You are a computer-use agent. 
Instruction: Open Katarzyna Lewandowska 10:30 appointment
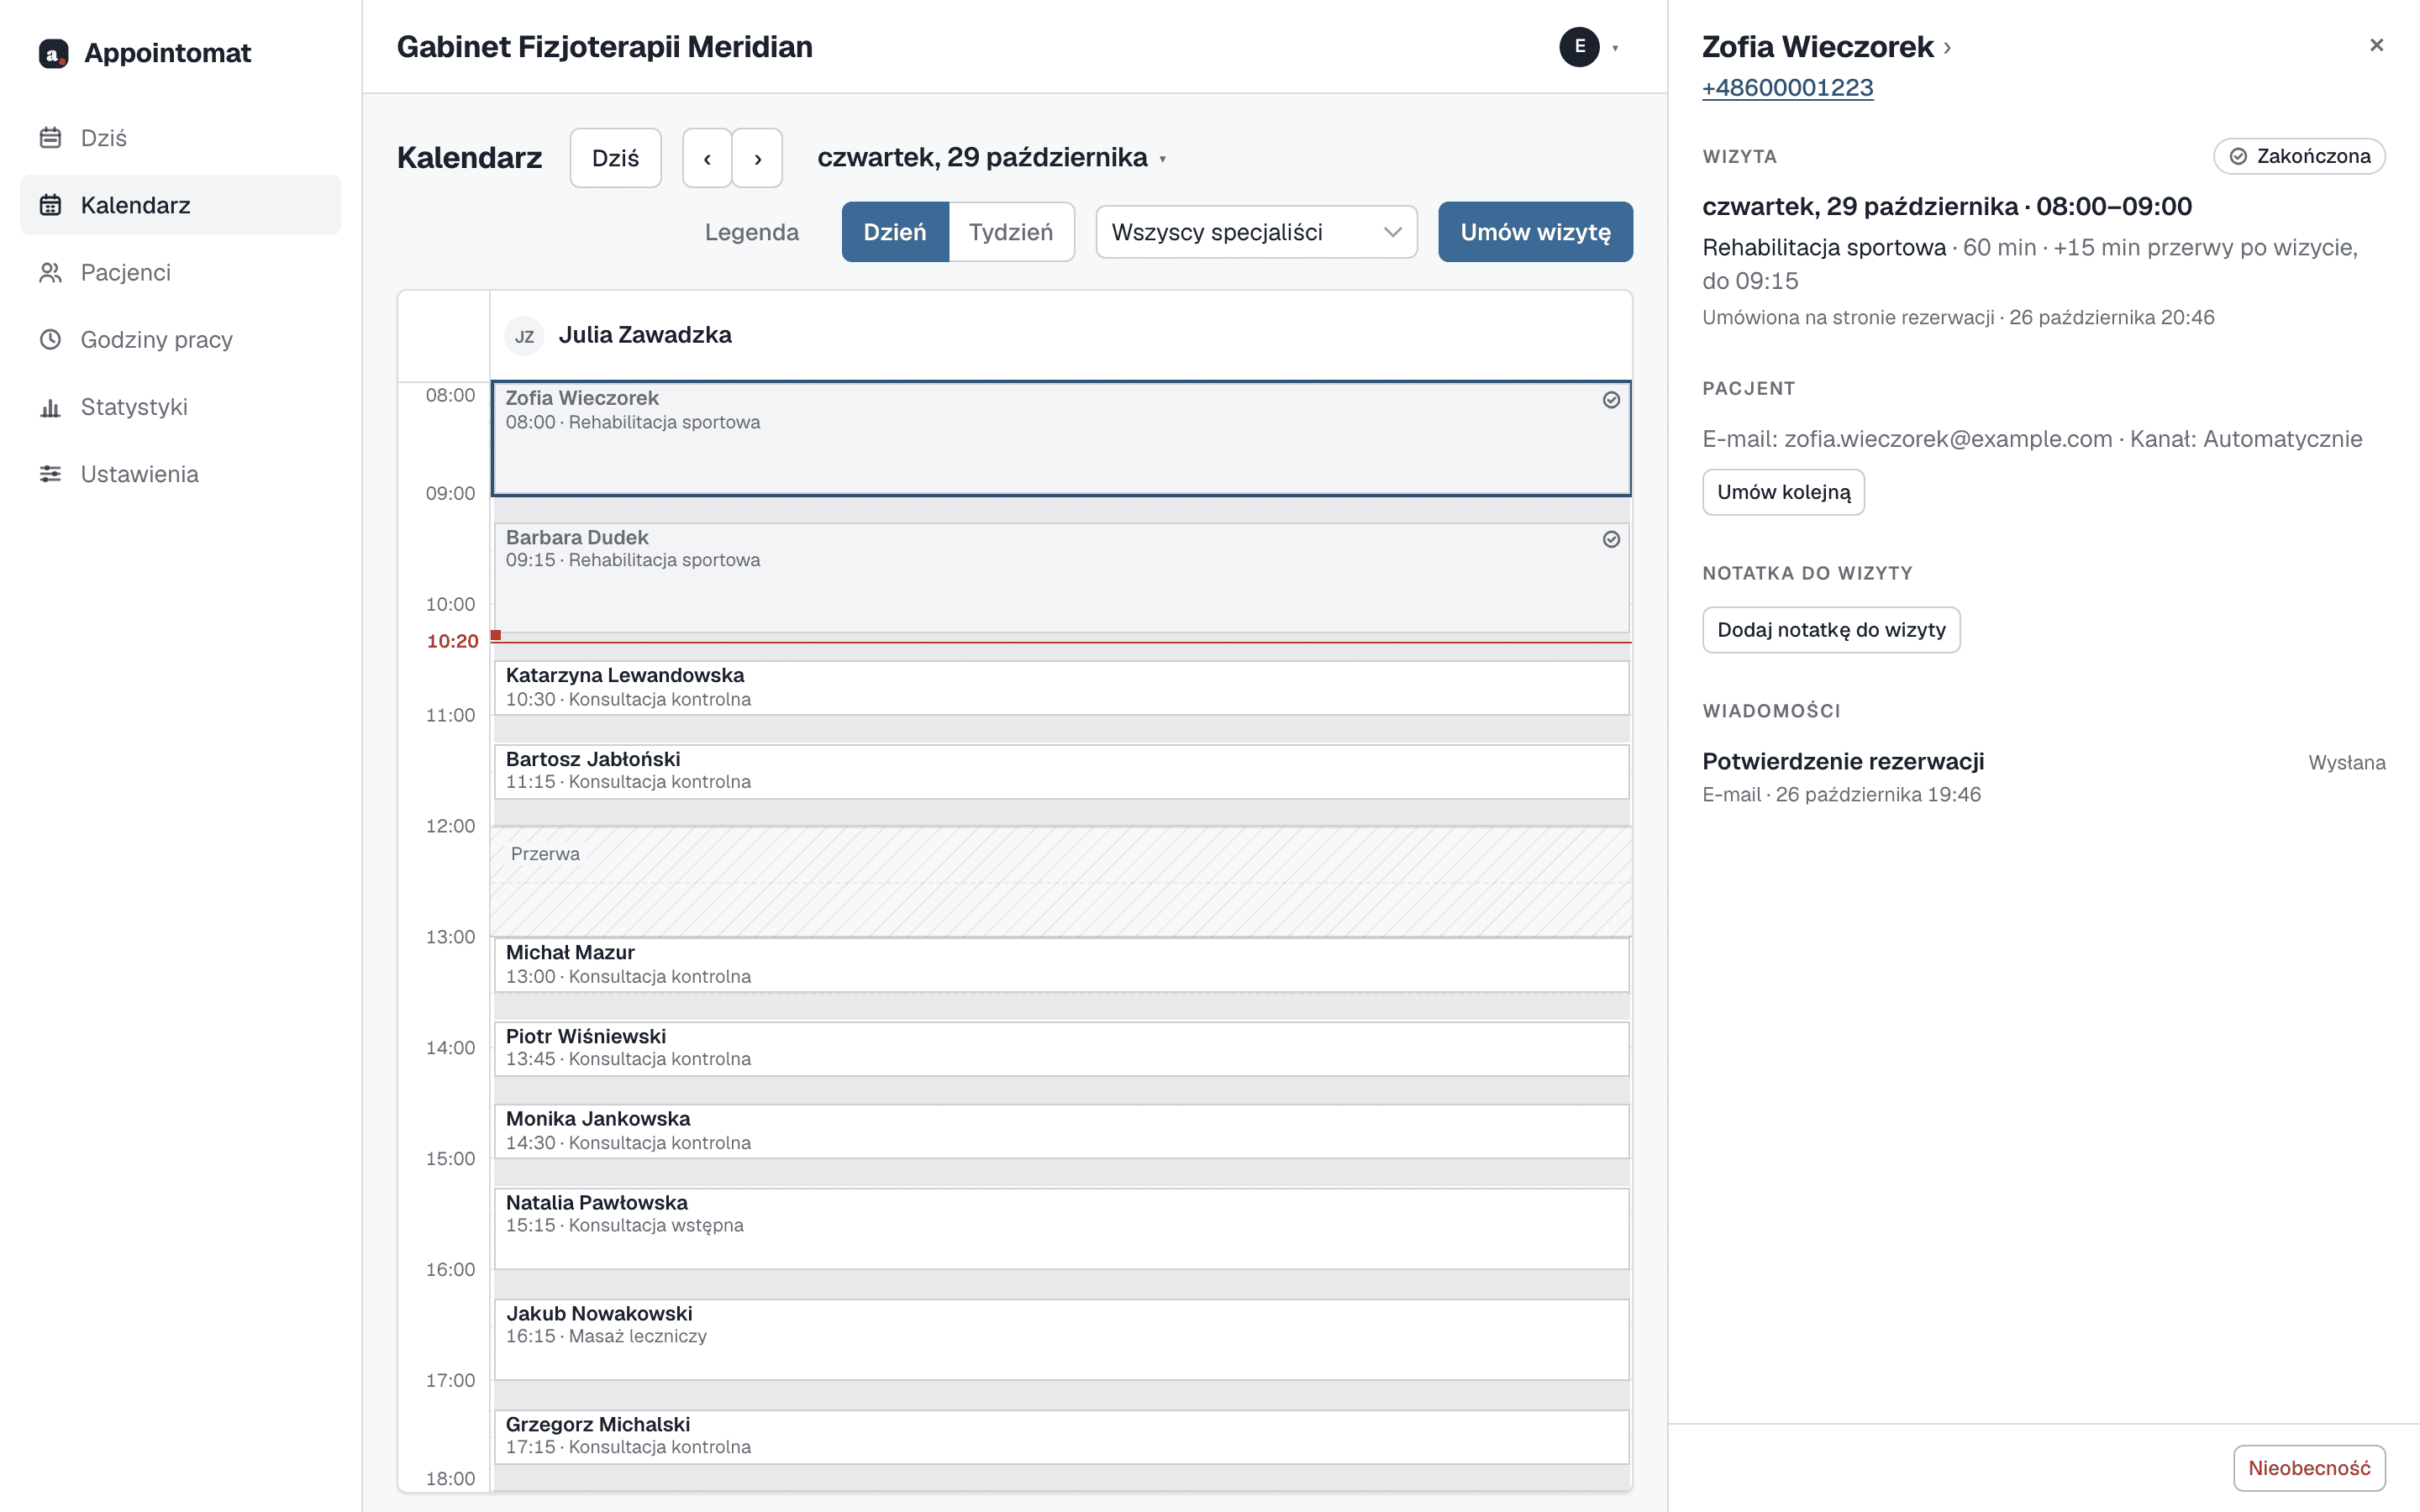(x=1061, y=687)
